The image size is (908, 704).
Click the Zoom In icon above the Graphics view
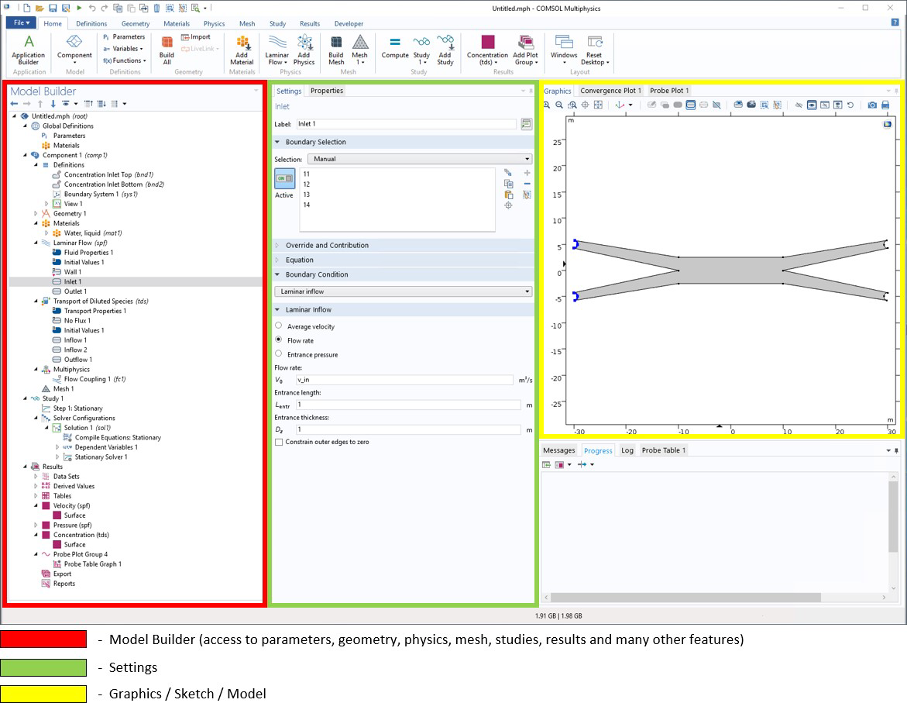[549, 104]
